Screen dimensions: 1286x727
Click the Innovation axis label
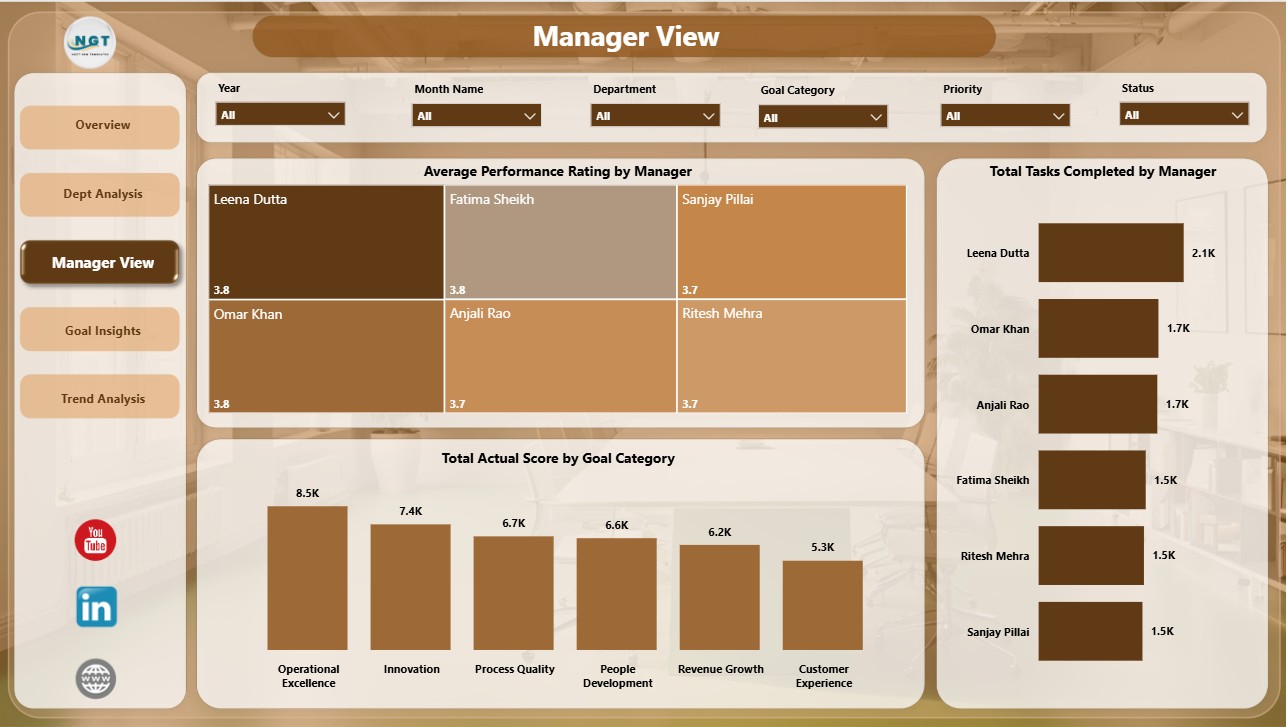click(411, 670)
